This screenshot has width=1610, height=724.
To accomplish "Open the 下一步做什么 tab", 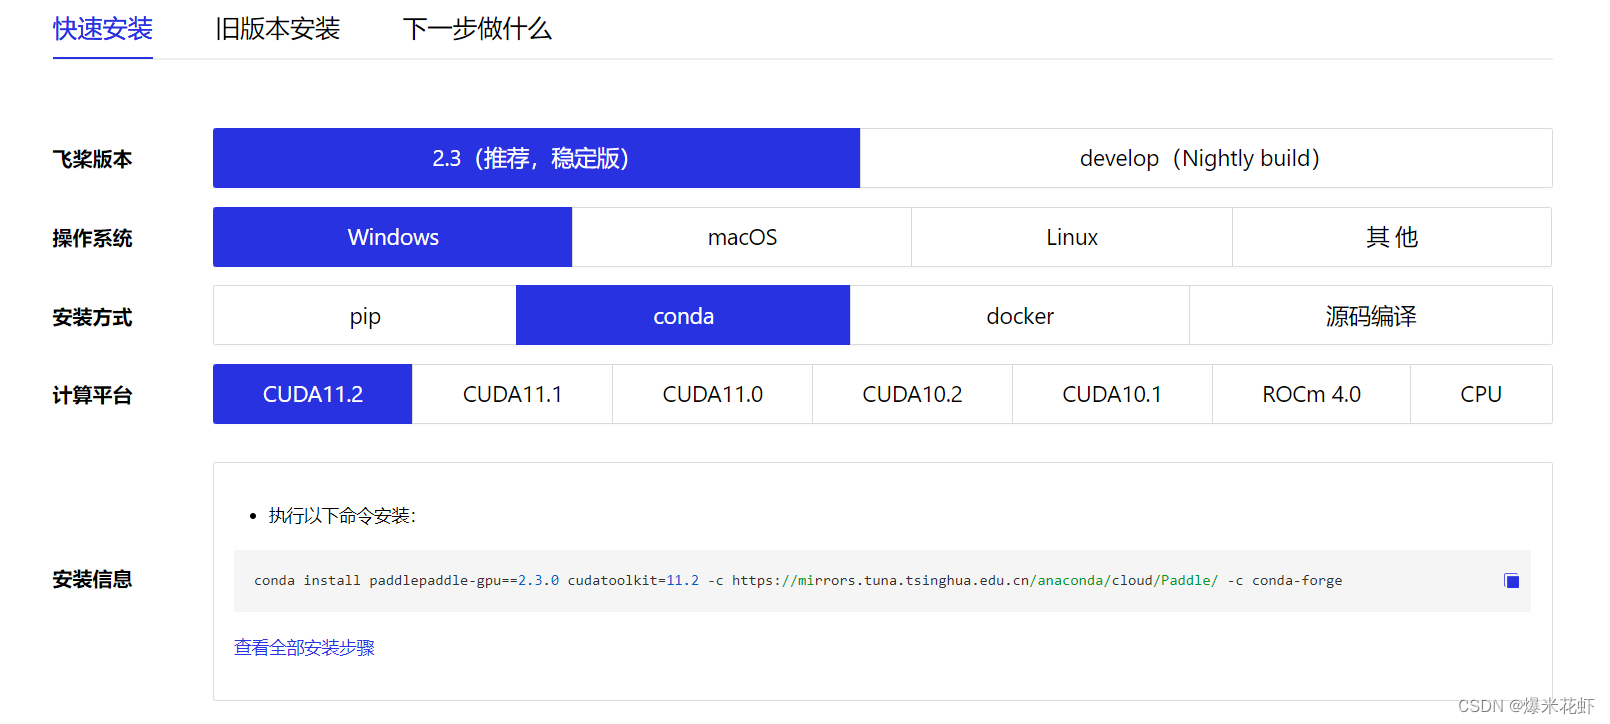I will coord(477,29).
